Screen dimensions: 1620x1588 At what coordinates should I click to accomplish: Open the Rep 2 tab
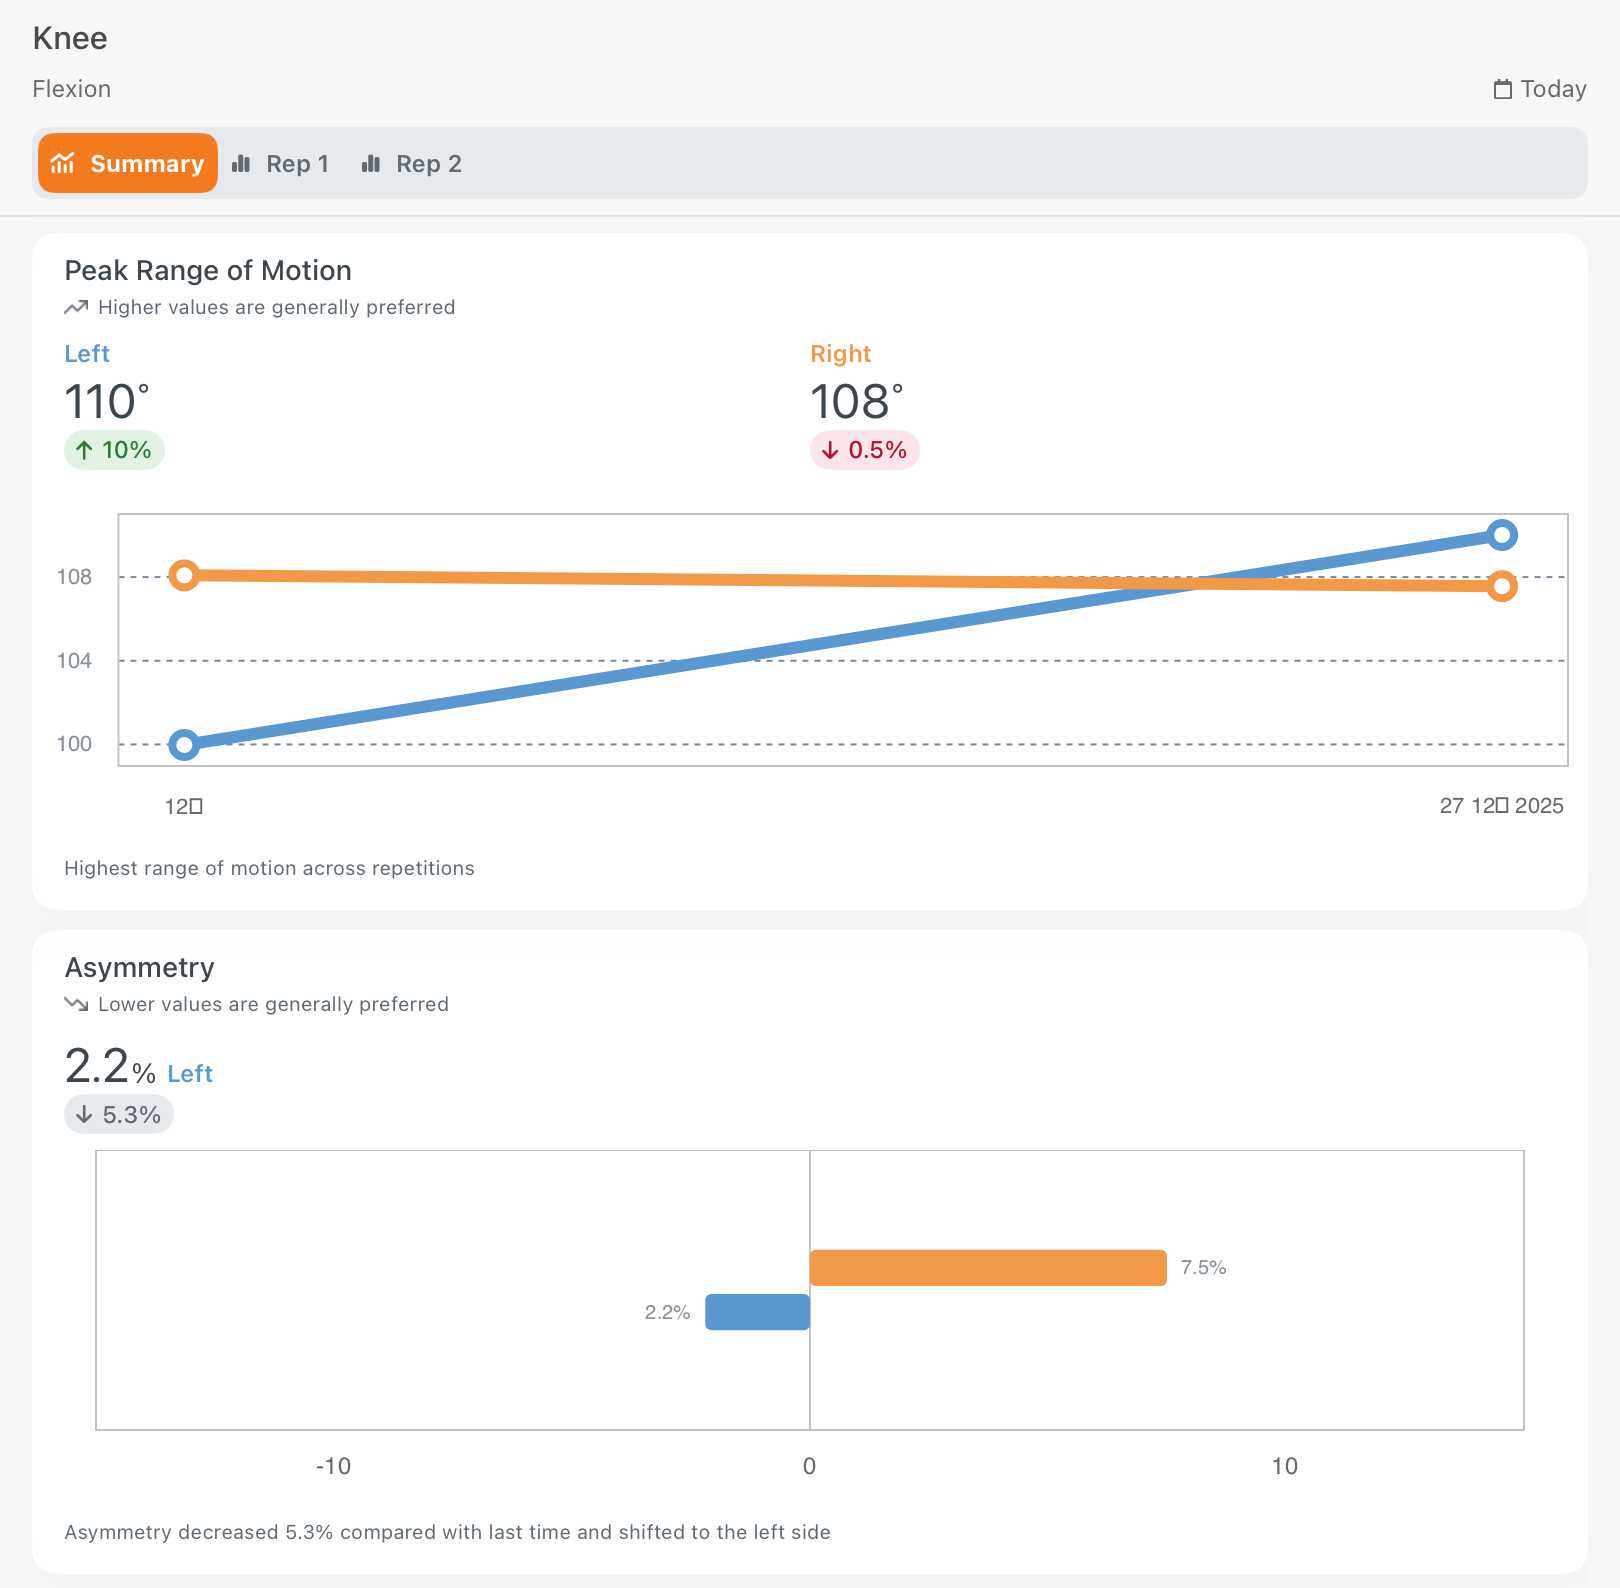(x=412, y=164)
